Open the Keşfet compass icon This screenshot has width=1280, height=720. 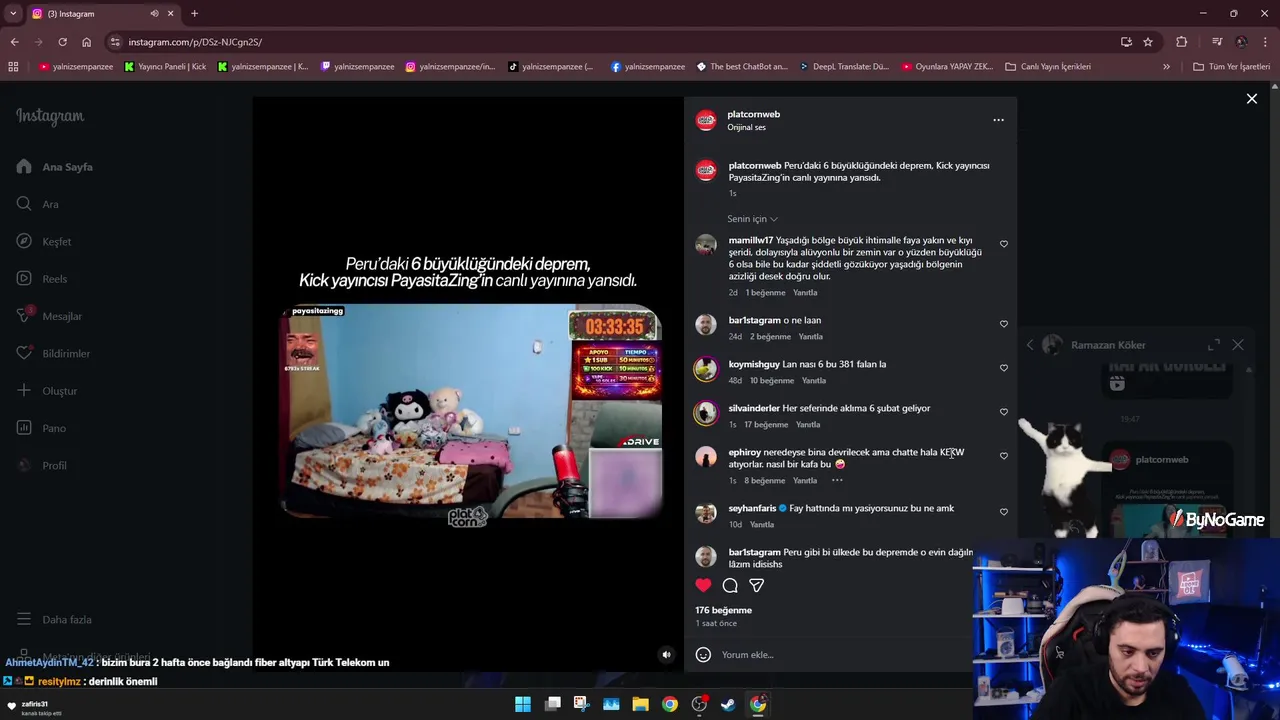[24, 241]
